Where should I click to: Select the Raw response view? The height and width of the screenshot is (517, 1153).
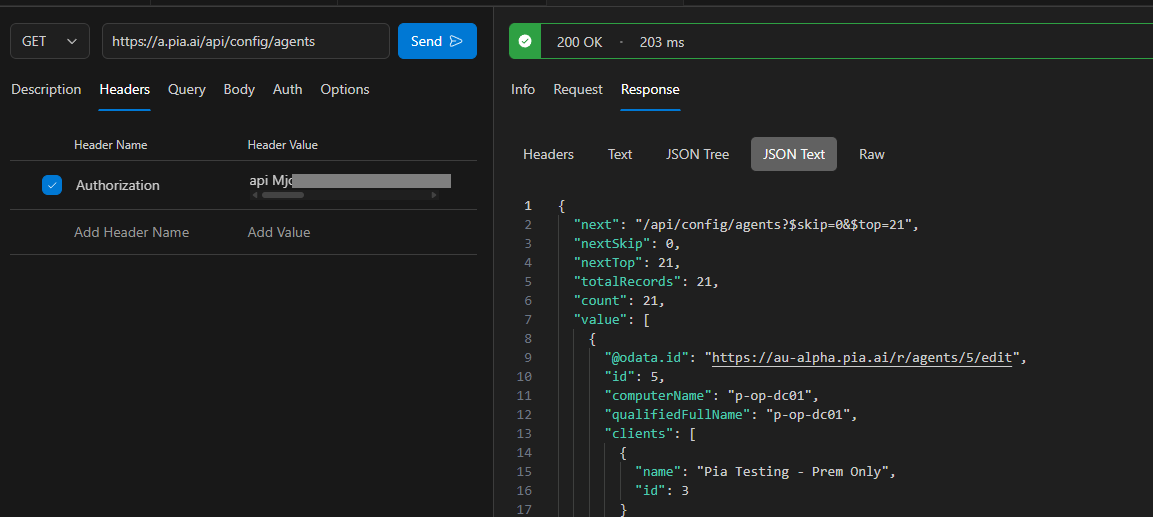pyautogui.click(x=871, y=154)
